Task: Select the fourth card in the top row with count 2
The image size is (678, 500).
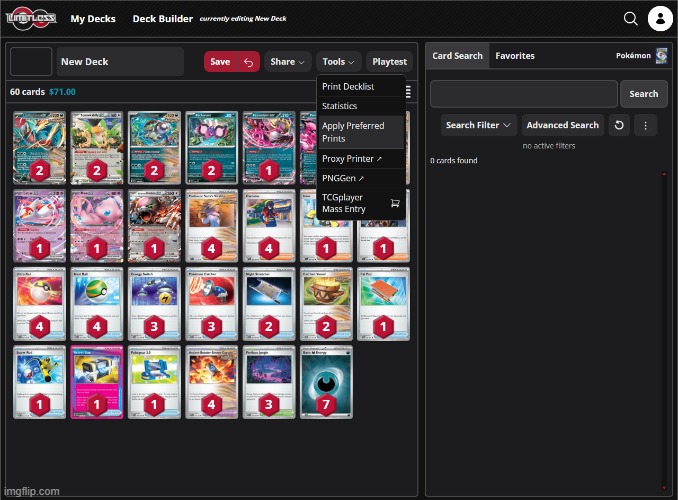Action: pyautogui.click(x=211, y=148)
